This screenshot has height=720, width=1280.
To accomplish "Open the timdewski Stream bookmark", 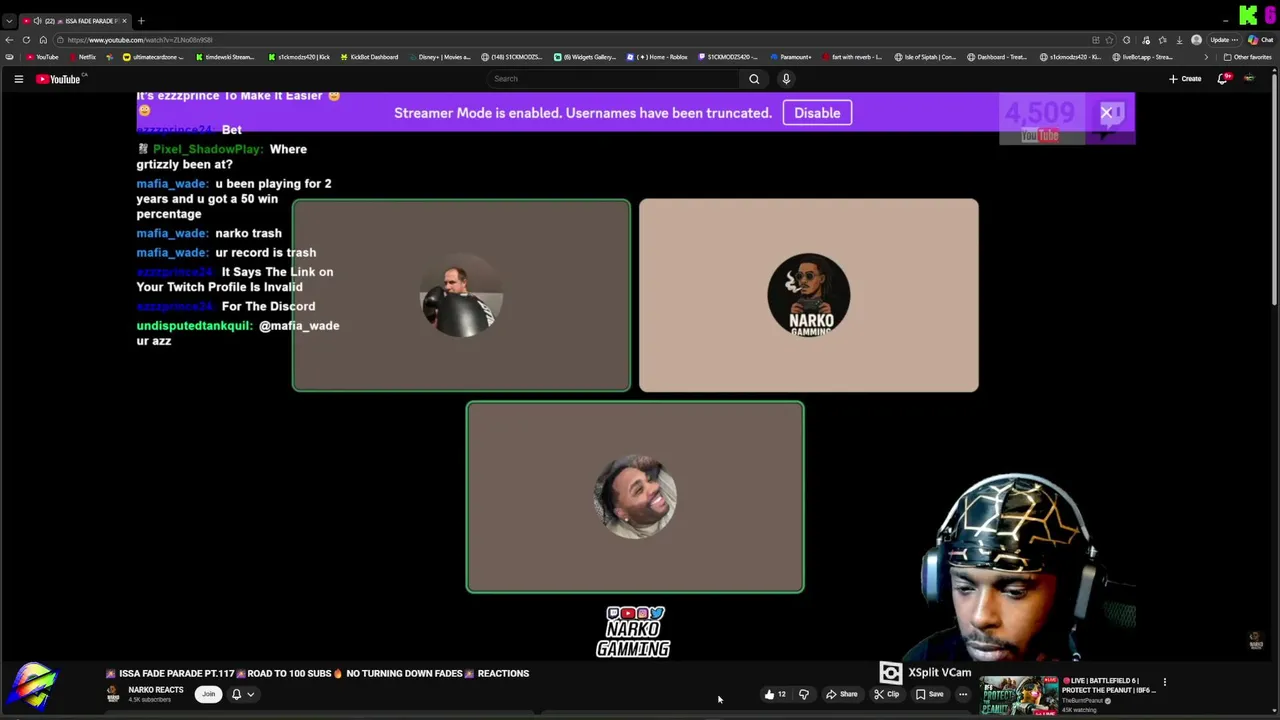I will 225,57.
